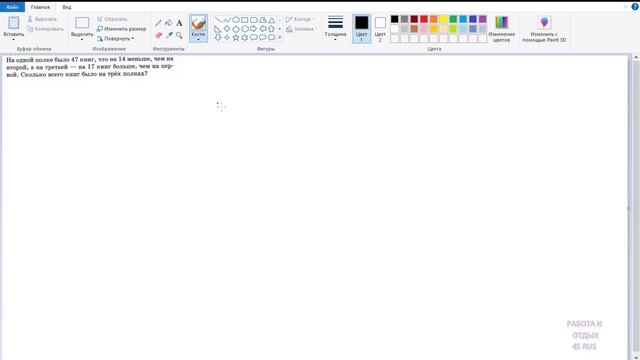Select the Pencil tool
This screenshot has height=360, width=640.
click(x=158, y=23)
